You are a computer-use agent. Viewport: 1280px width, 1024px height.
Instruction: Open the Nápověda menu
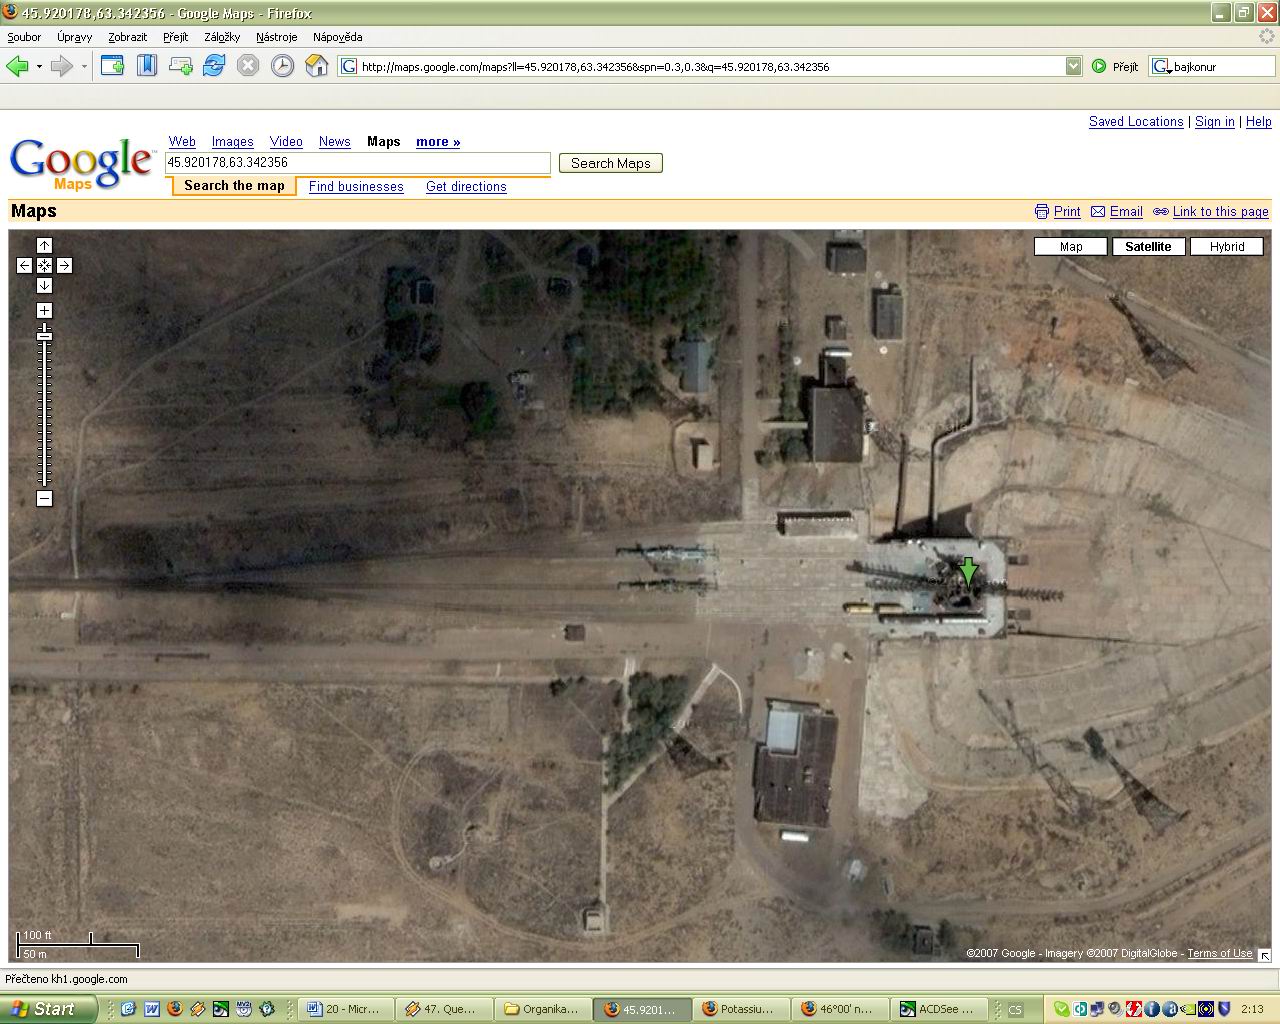click(337, 37)
